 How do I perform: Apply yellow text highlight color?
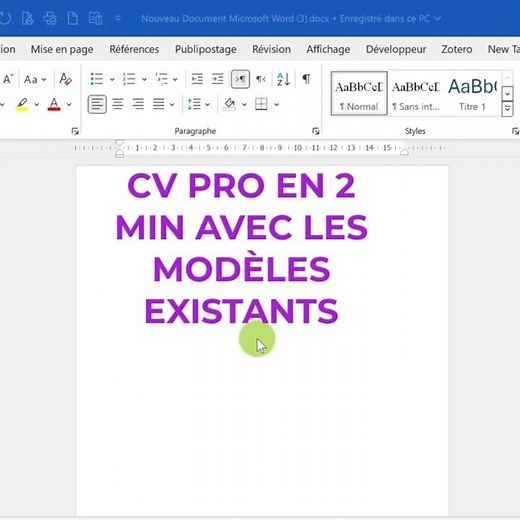[x=22, y=104]
